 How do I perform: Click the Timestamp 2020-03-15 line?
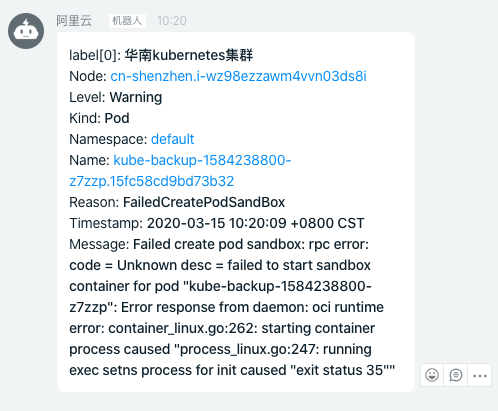[217, 223]
